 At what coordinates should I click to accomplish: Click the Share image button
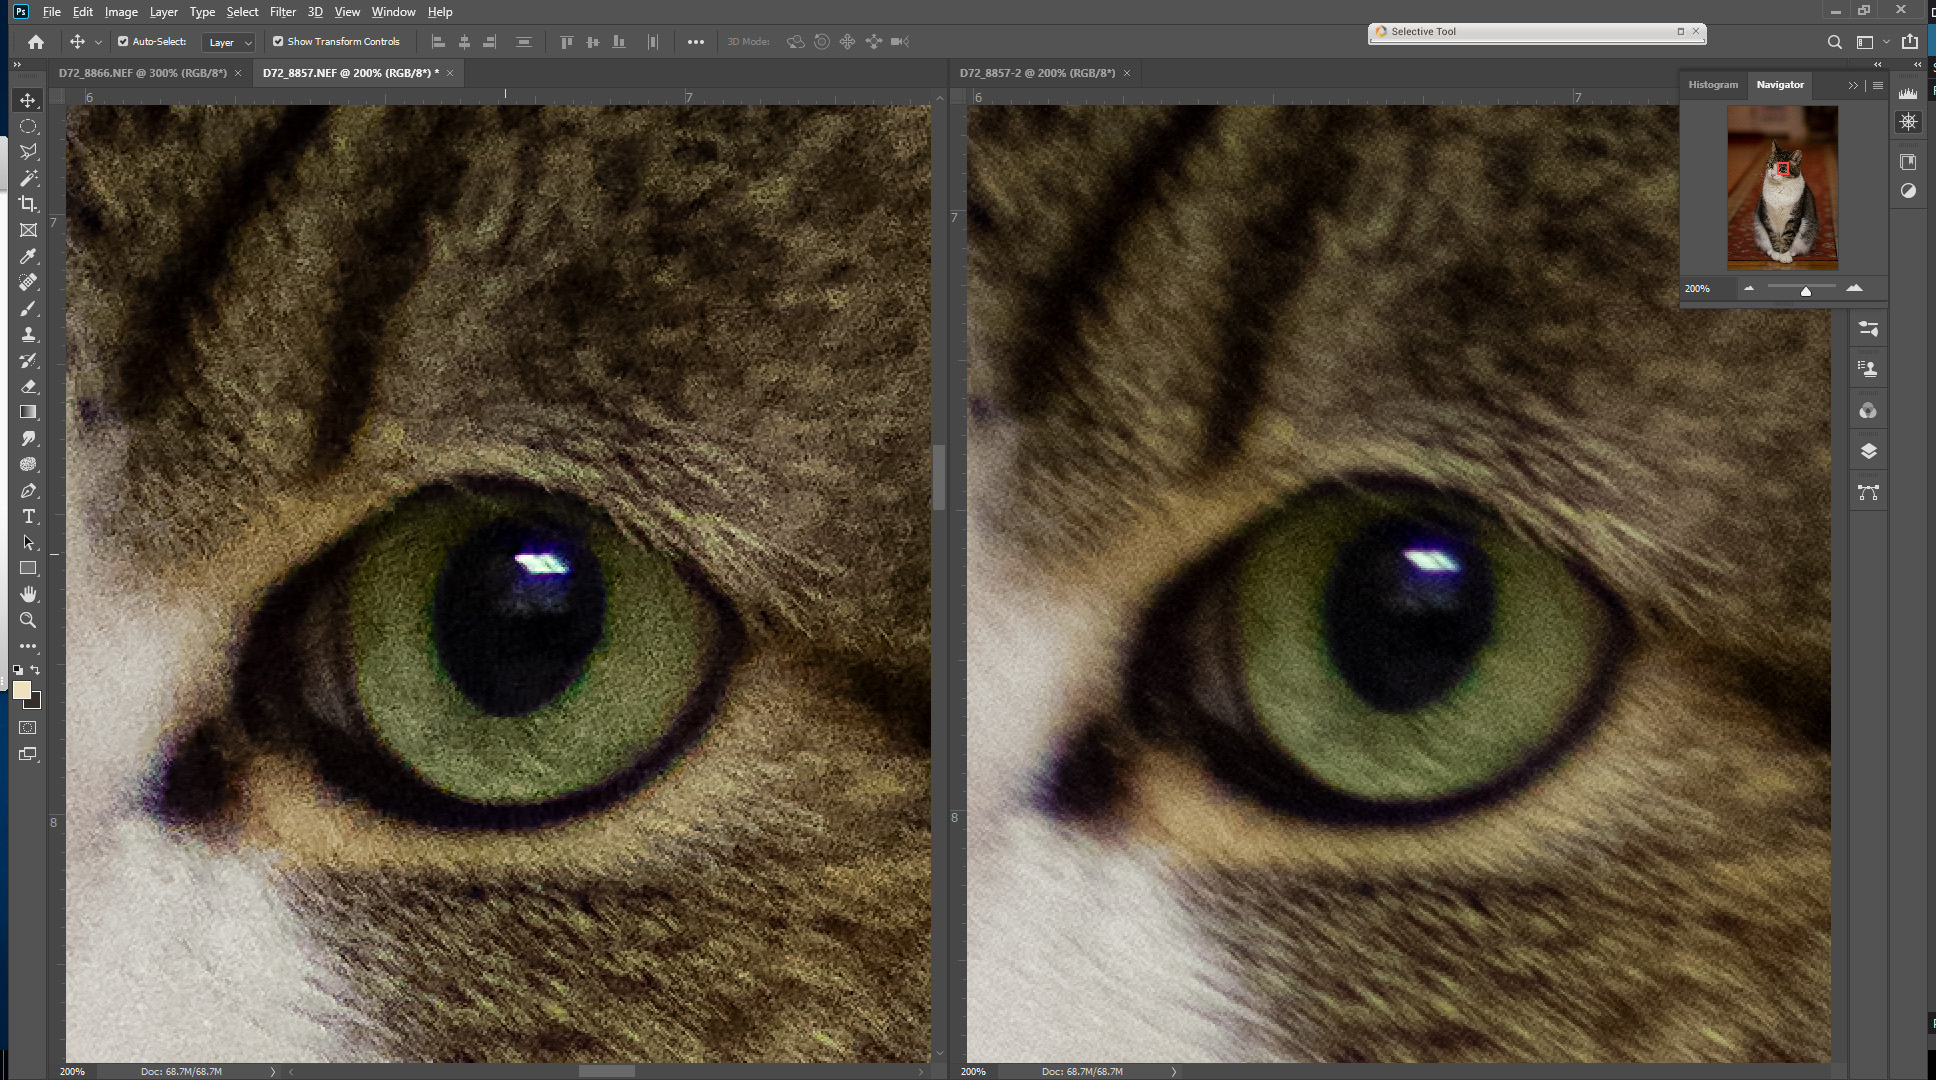(x=1910, y=42)
